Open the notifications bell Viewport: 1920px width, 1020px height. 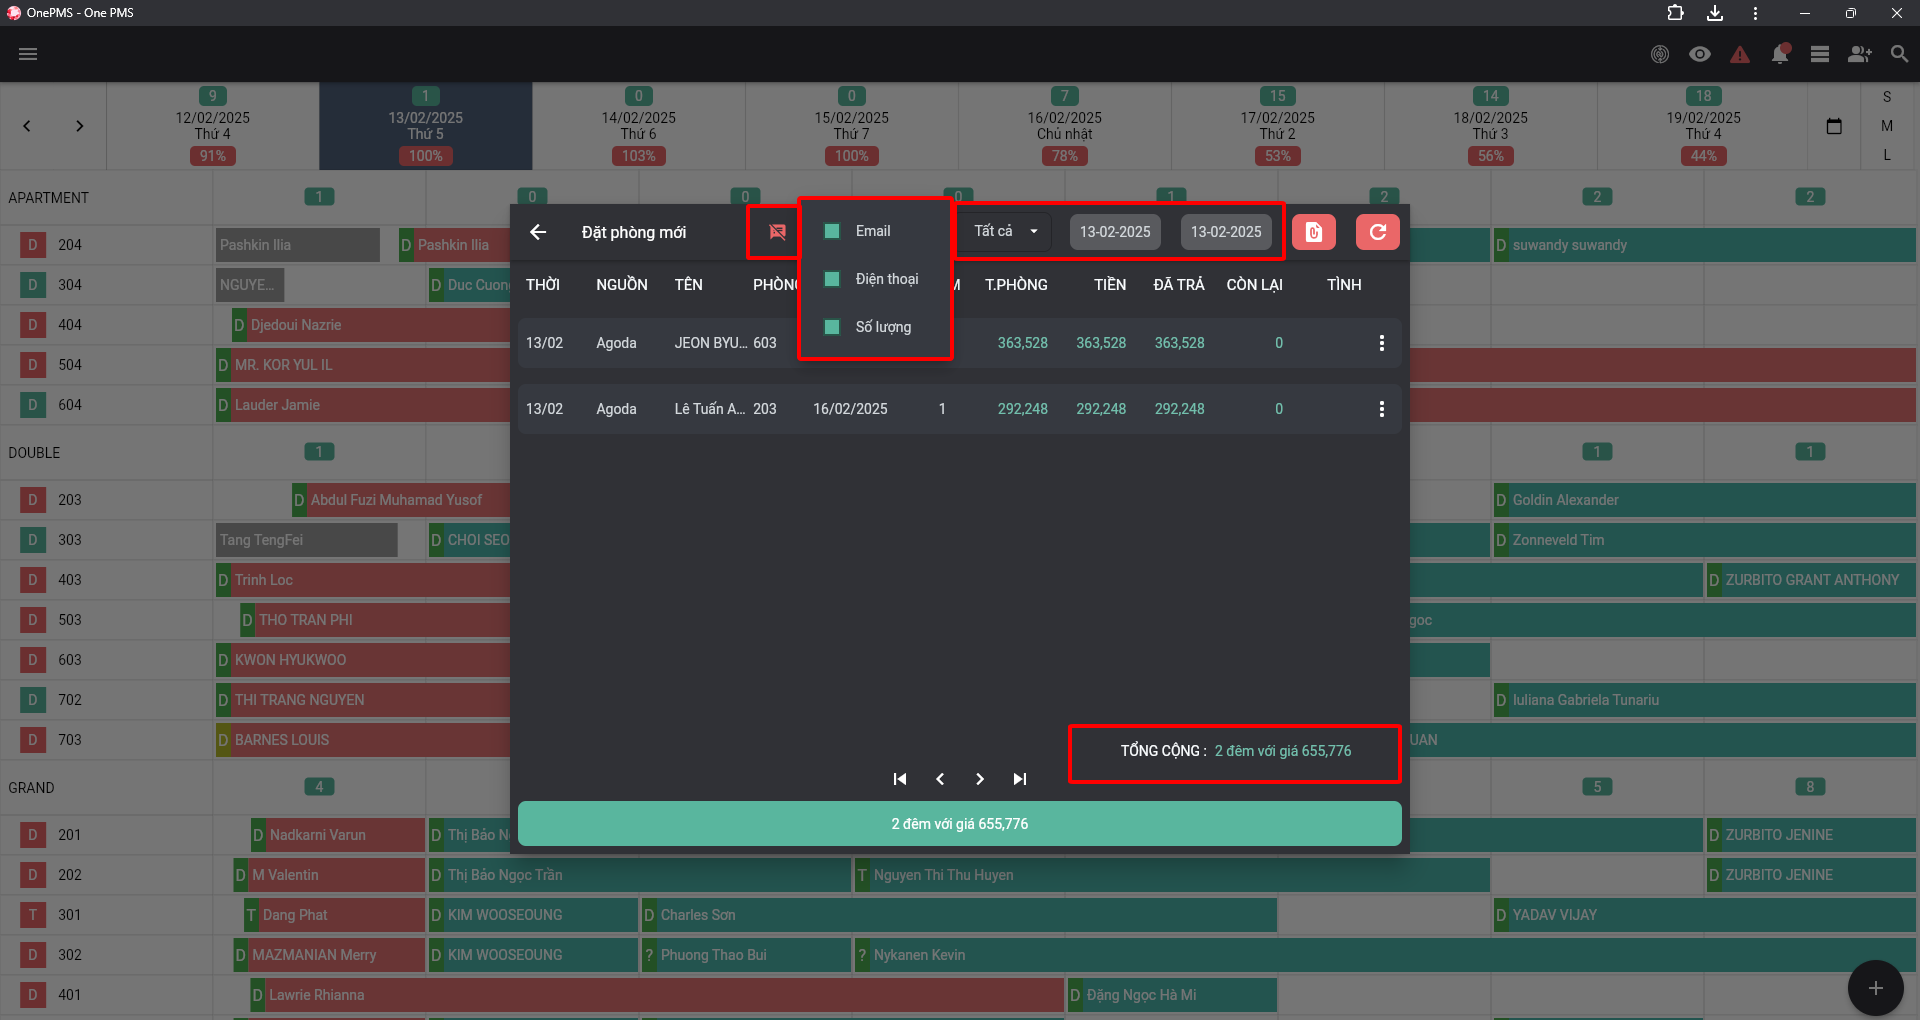click(1780, 54)
